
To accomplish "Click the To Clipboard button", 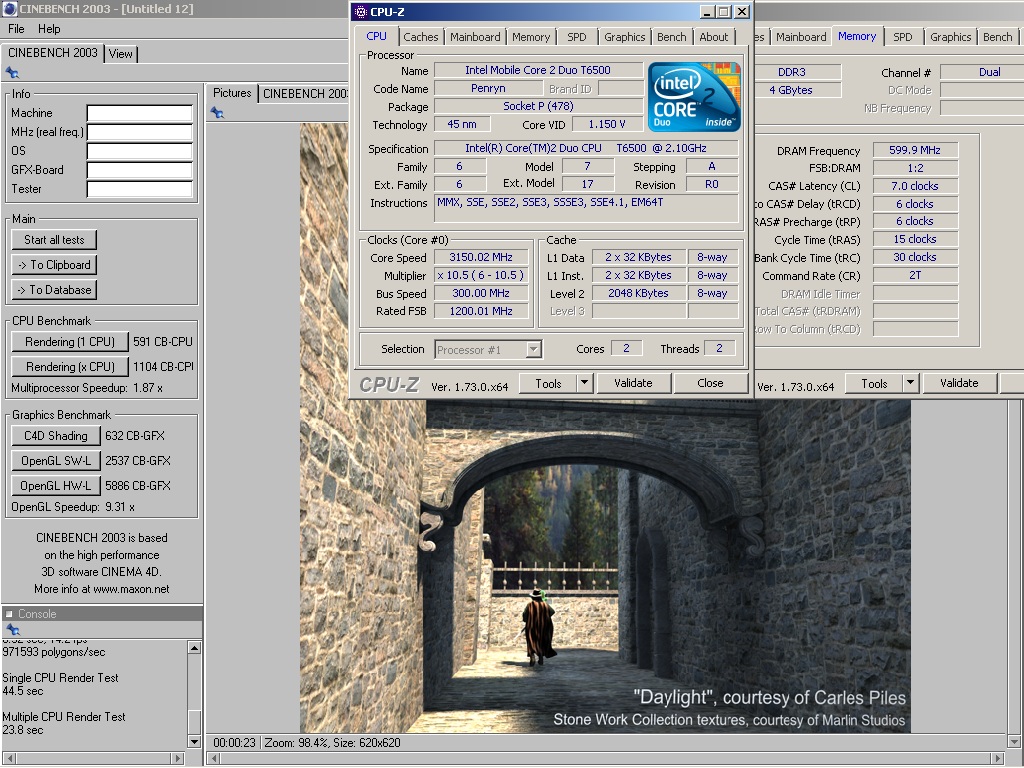I will [x=54, y=264].
